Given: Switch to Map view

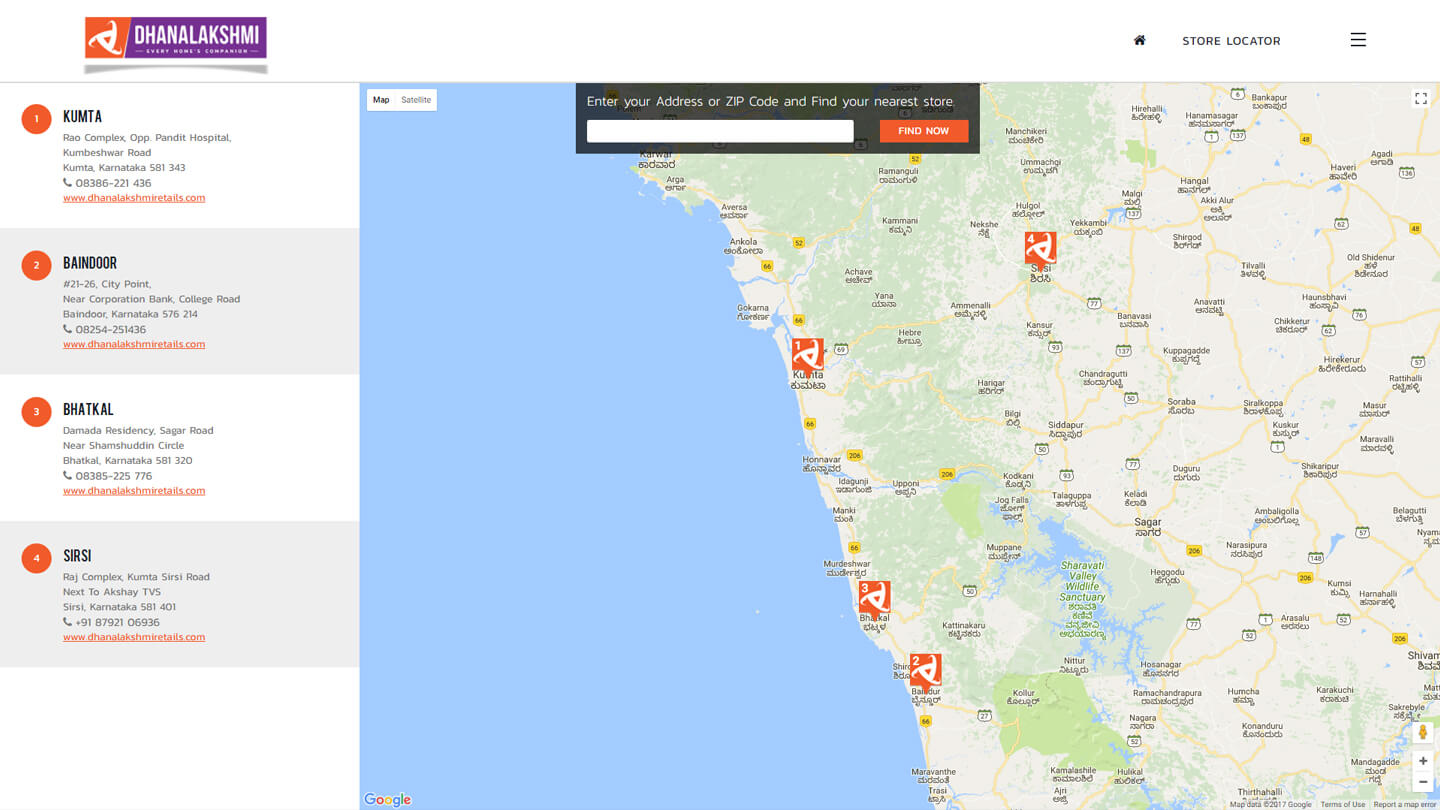Looking at the screenshot, I should [381, 100].
